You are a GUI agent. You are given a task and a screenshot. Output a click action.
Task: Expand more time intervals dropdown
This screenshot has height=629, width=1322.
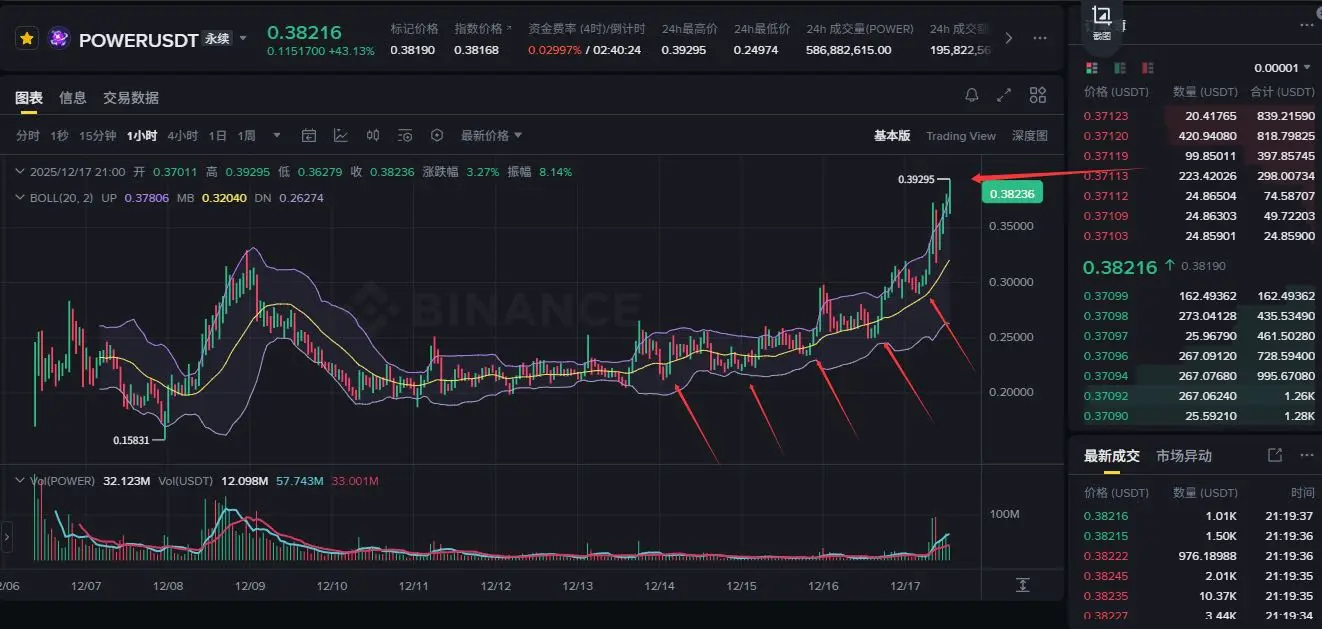click(x=277, y=136)
